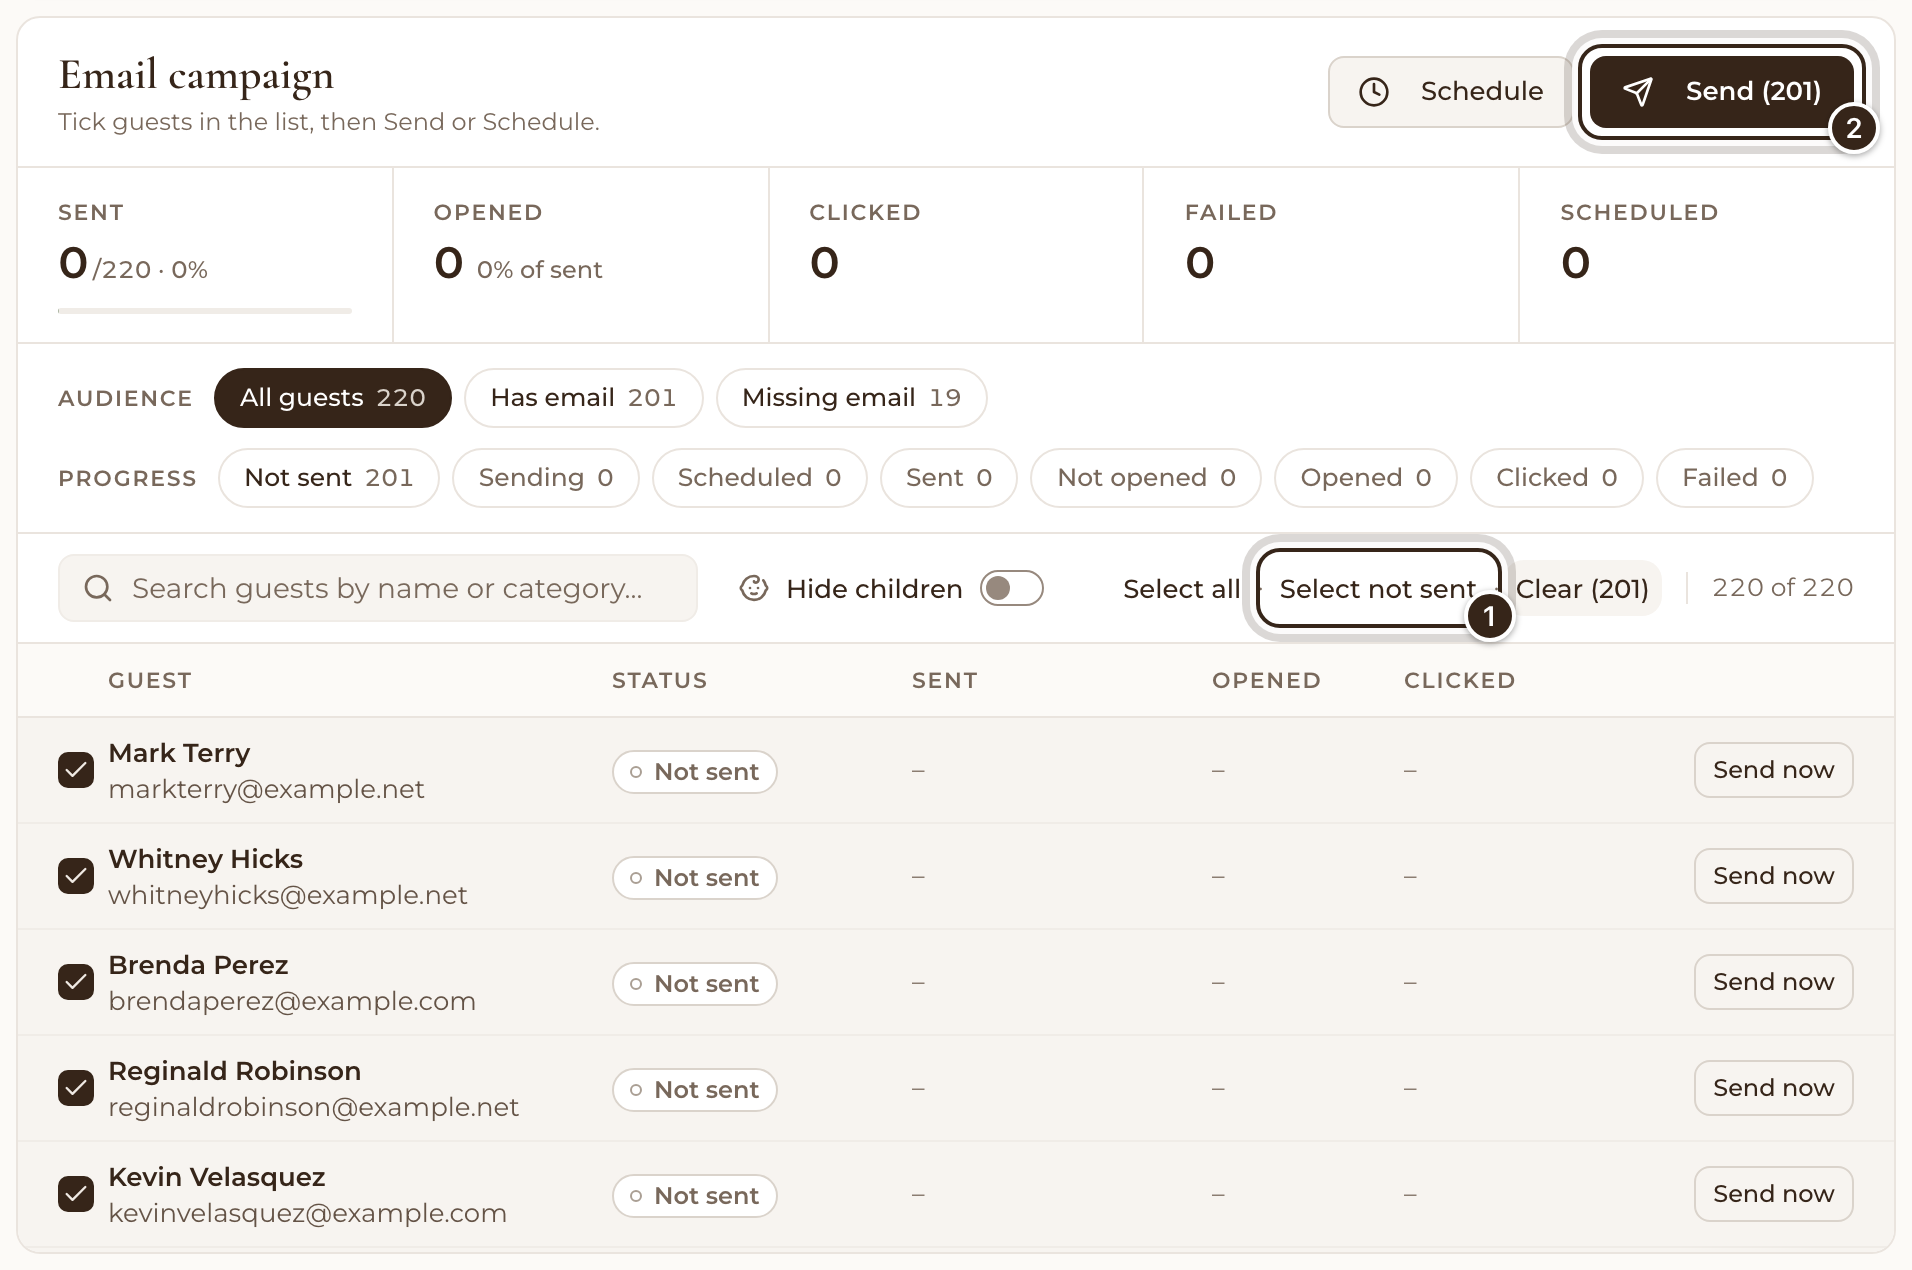
Task: Filter progress by Opened 0
Action: click(x=1366, y=478)
